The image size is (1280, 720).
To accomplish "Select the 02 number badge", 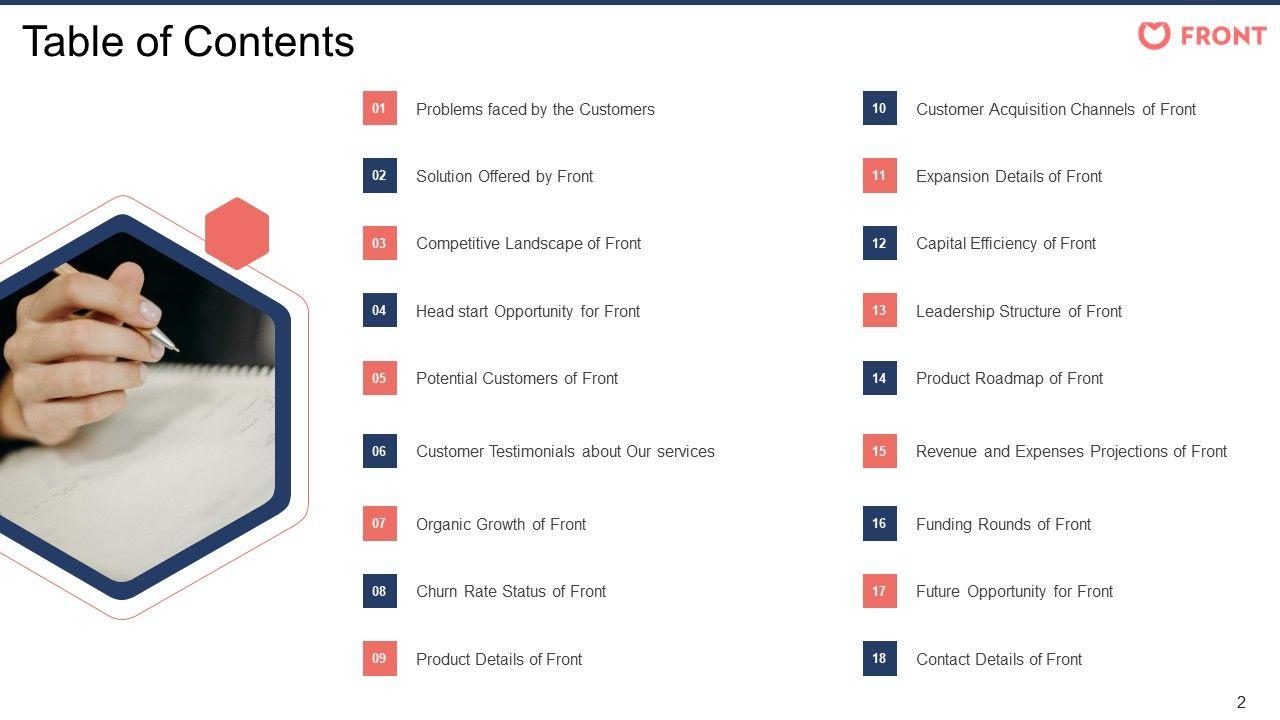I will 379,175.
